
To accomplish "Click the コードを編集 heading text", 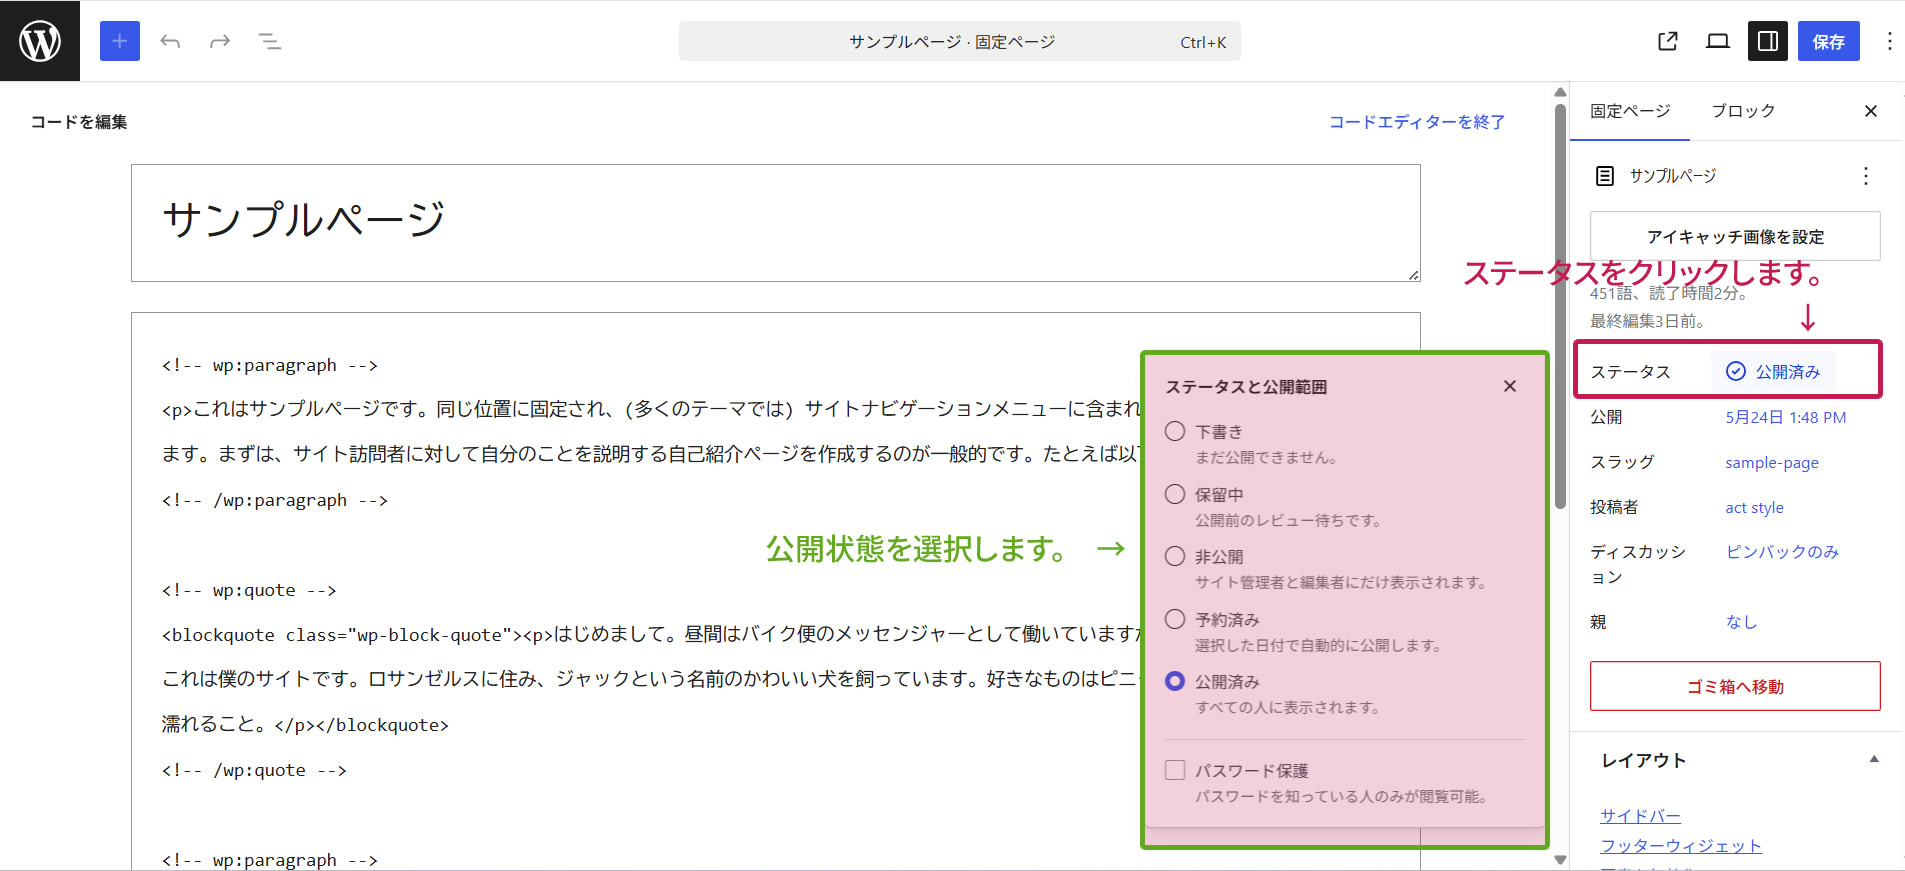I will point(79,122).
